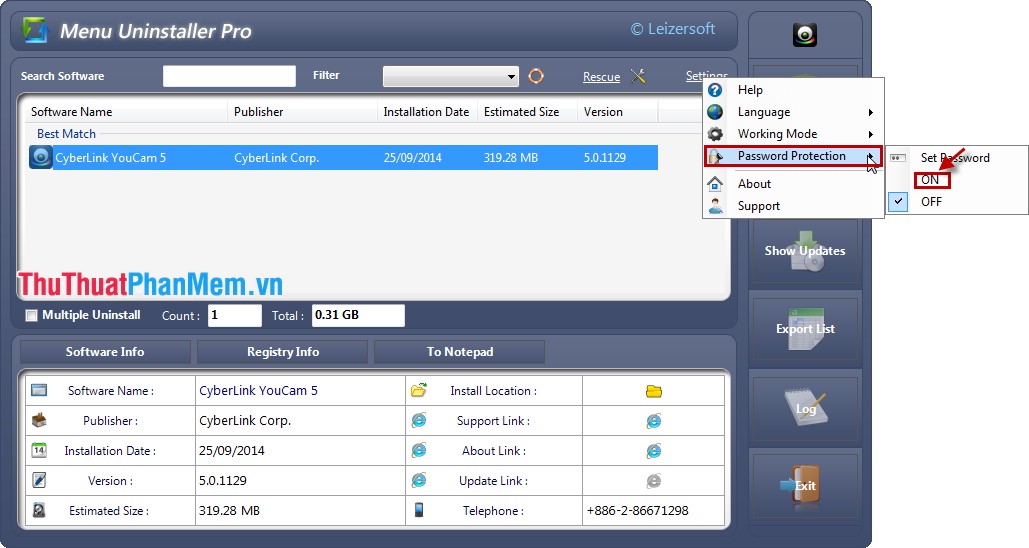This screenshot has height=548, width=1029.
Task: Open the Install Location folder icon
Action: pyautogui.click(x=654, y=391)
